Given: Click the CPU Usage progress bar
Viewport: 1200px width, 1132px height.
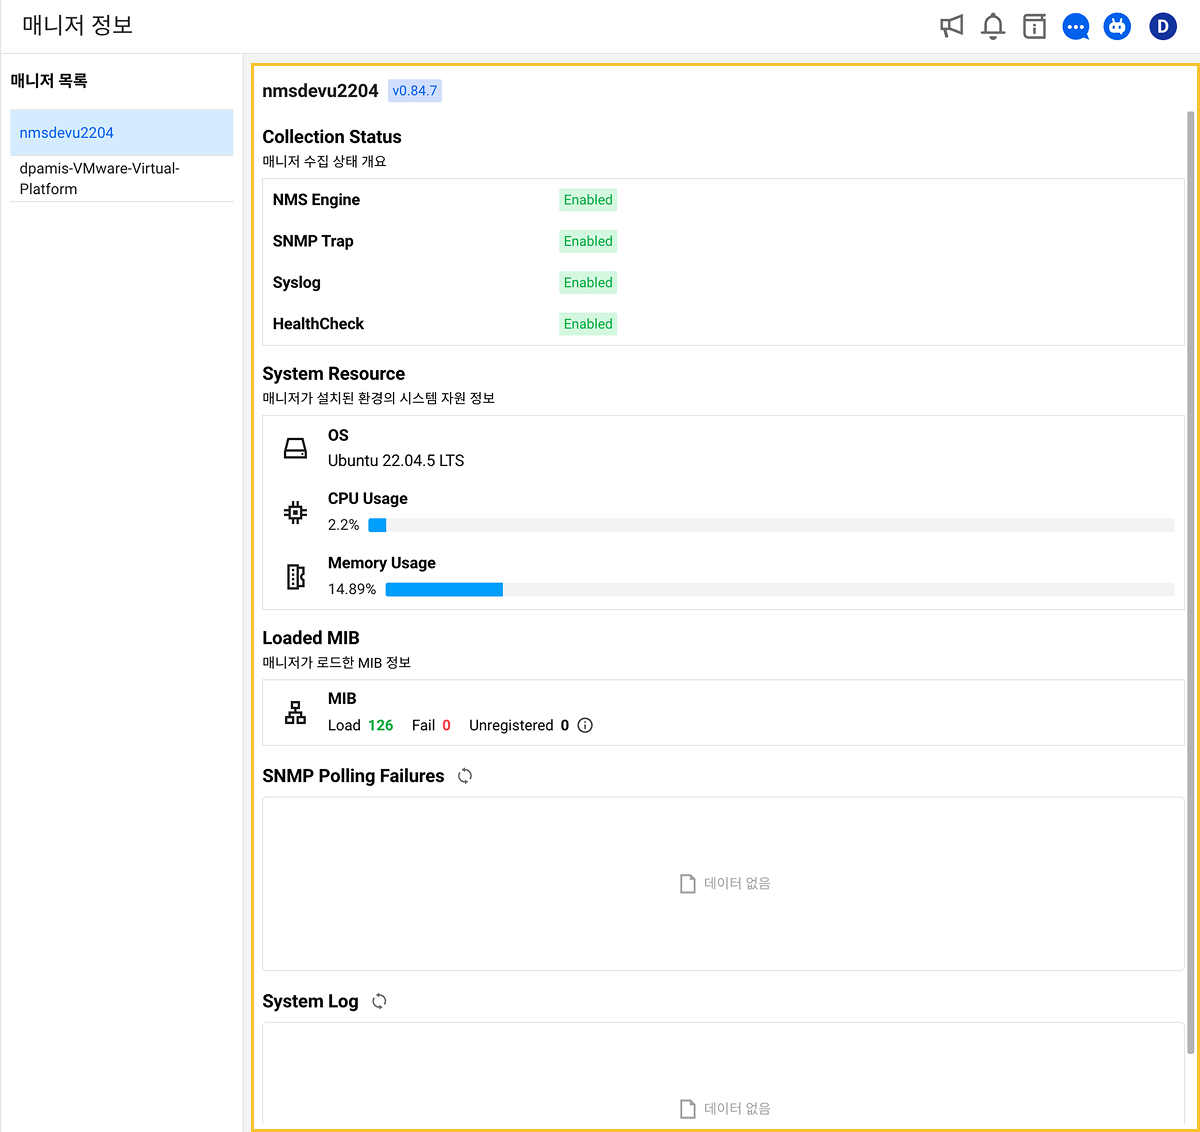Looking at the screenshot, I should 770,525.
